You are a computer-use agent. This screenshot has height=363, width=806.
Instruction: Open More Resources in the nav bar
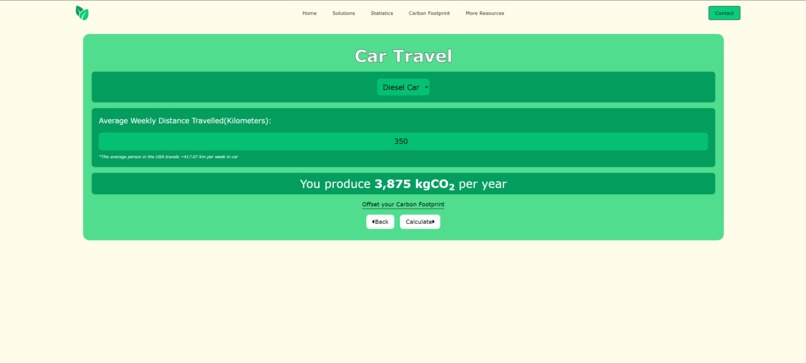[x=485, y=13]
